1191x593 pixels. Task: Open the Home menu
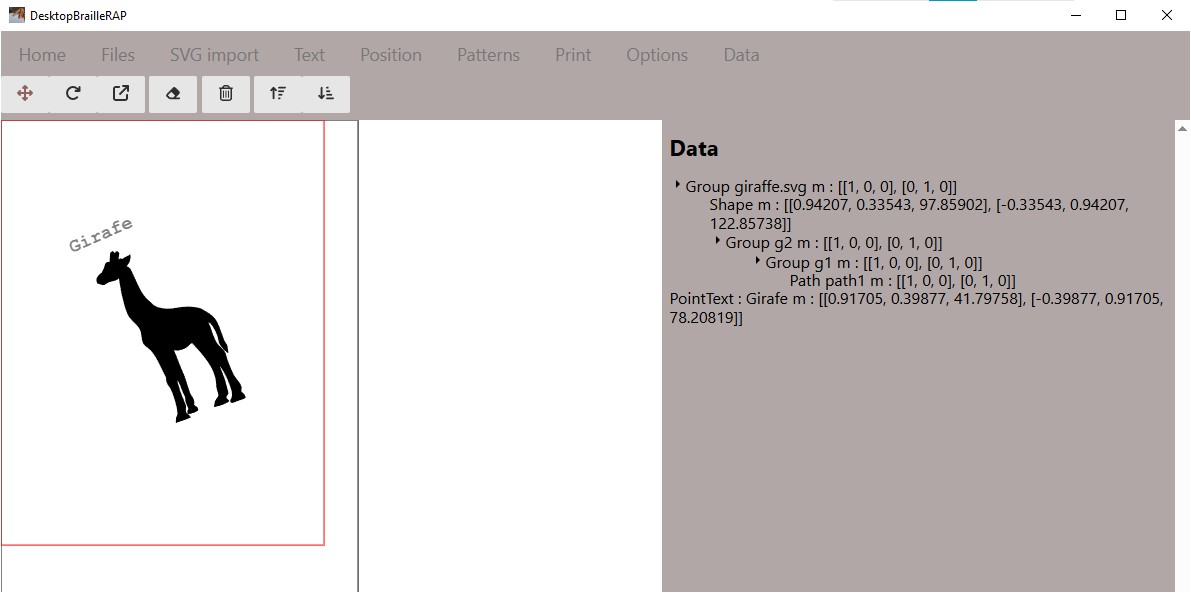(42, 55)
